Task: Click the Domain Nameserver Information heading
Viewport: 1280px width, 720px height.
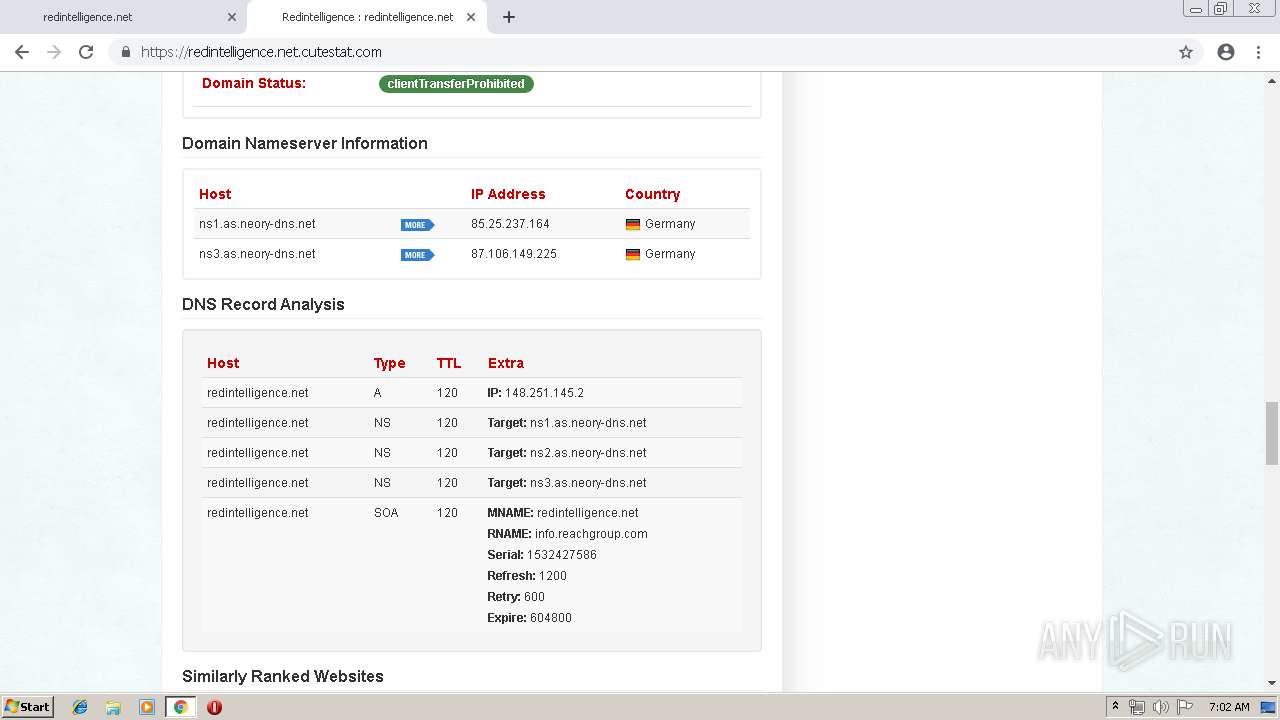Action: pyautogui.click(x=305, y=143)
